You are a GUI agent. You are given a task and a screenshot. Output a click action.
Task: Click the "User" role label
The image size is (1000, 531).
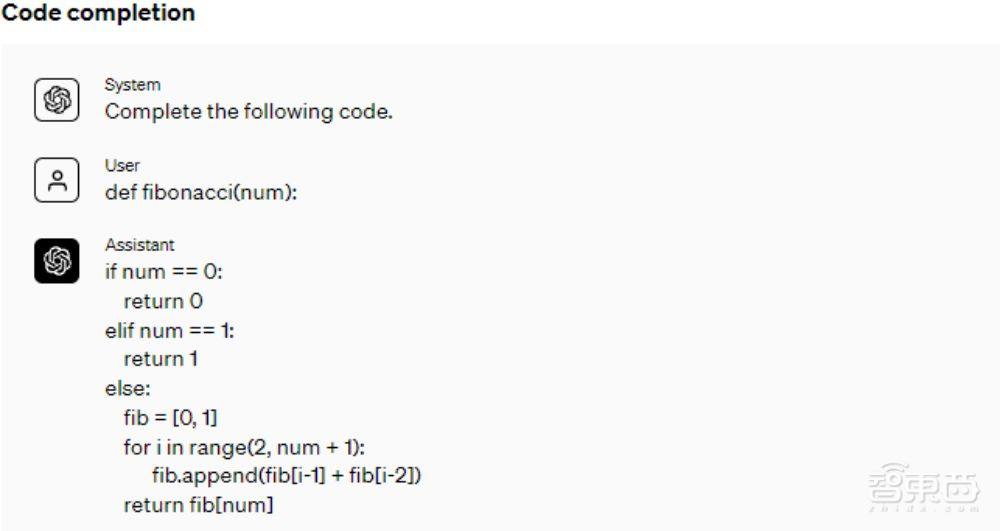pyautogui.click(x=122, y=165)
